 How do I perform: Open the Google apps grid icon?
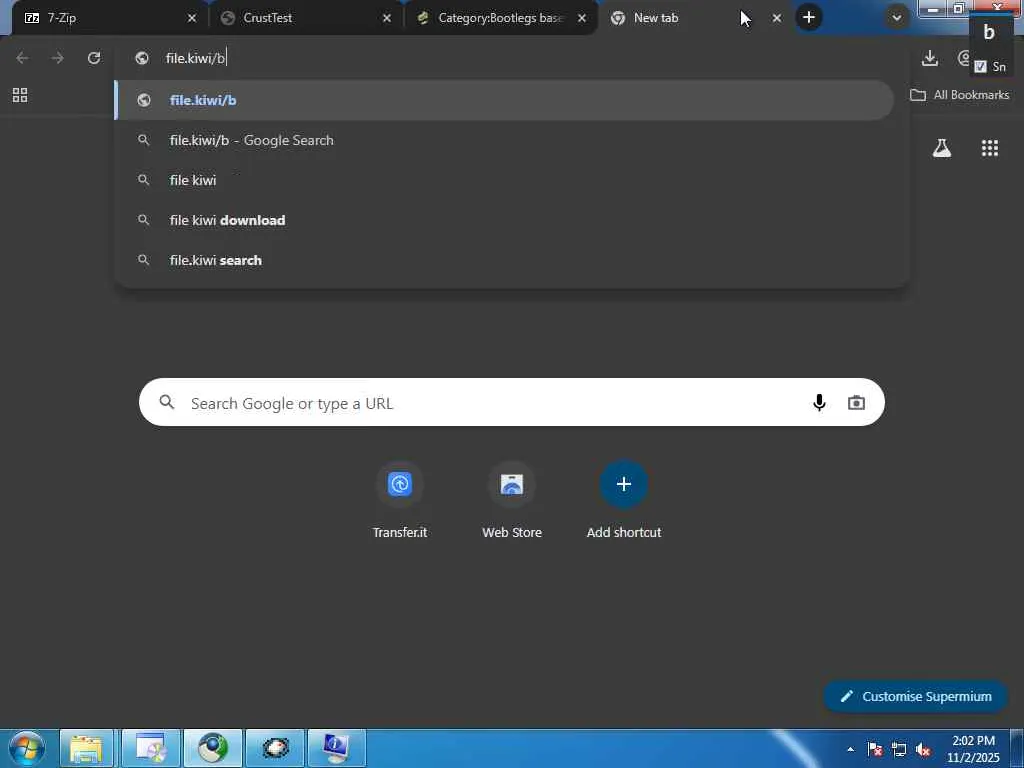click(x=990, y=148)
